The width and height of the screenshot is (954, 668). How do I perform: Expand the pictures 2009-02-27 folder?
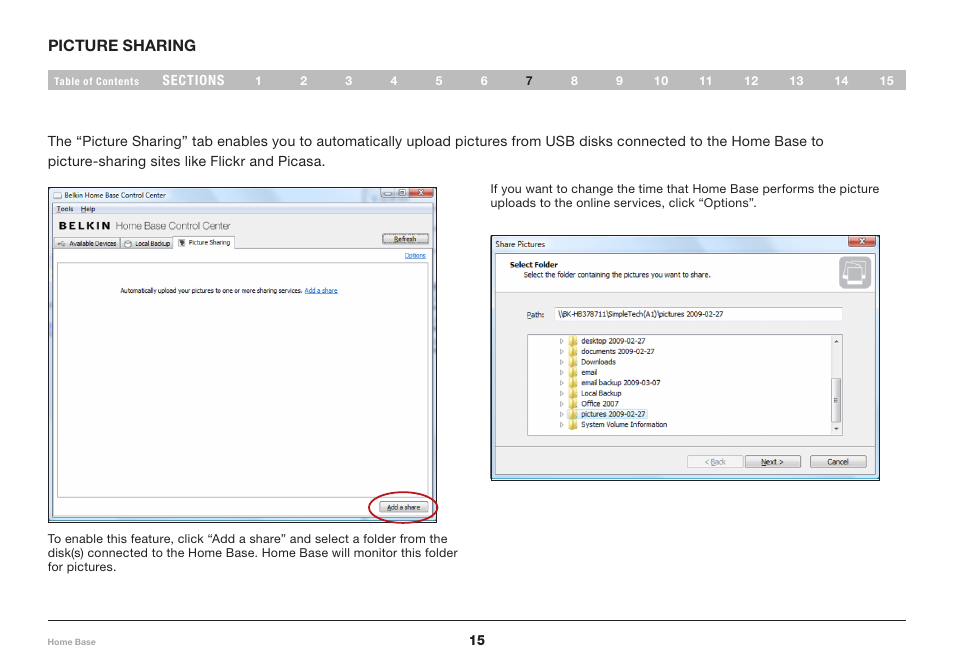pos(562,414)
